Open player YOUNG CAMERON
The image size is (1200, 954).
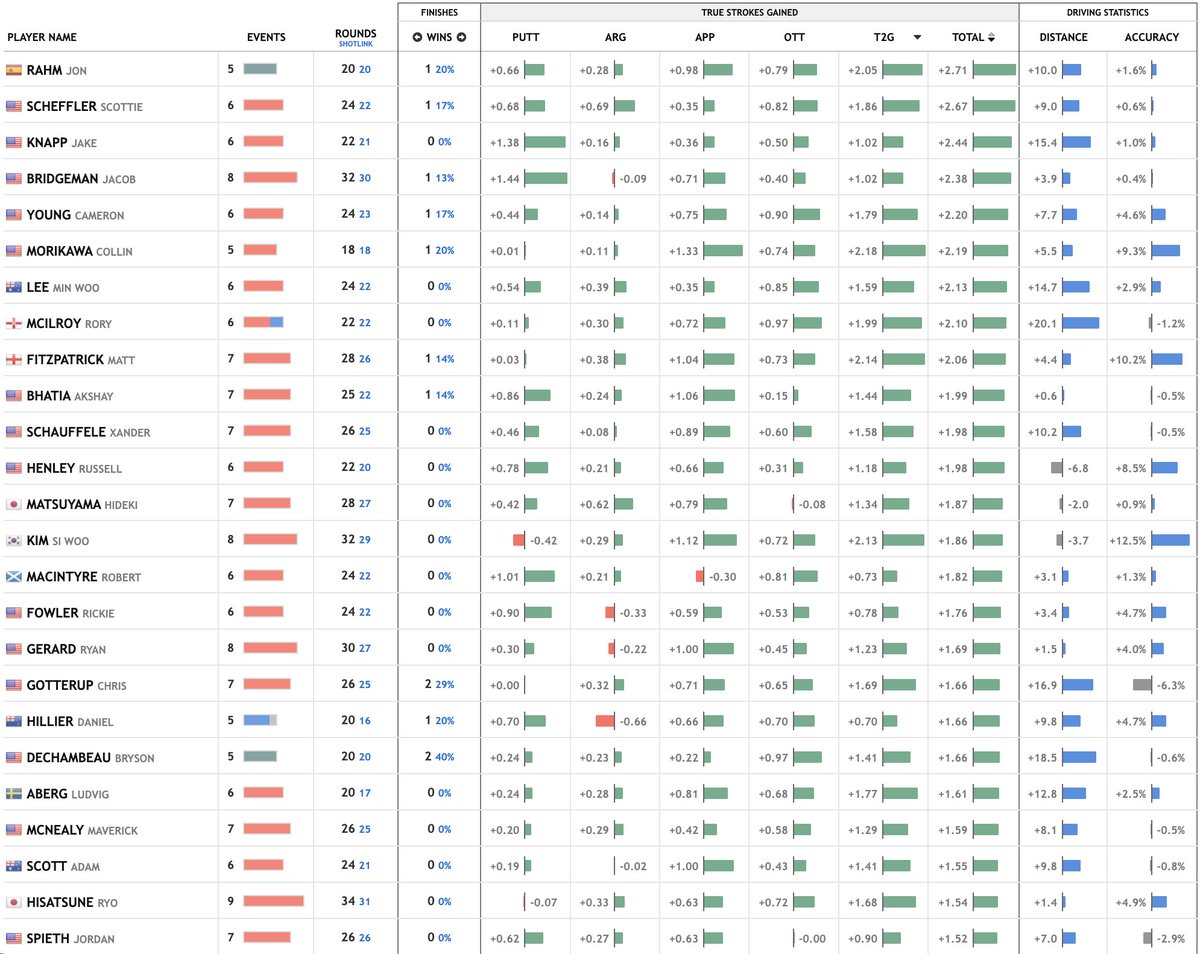(x=76, y=215)
